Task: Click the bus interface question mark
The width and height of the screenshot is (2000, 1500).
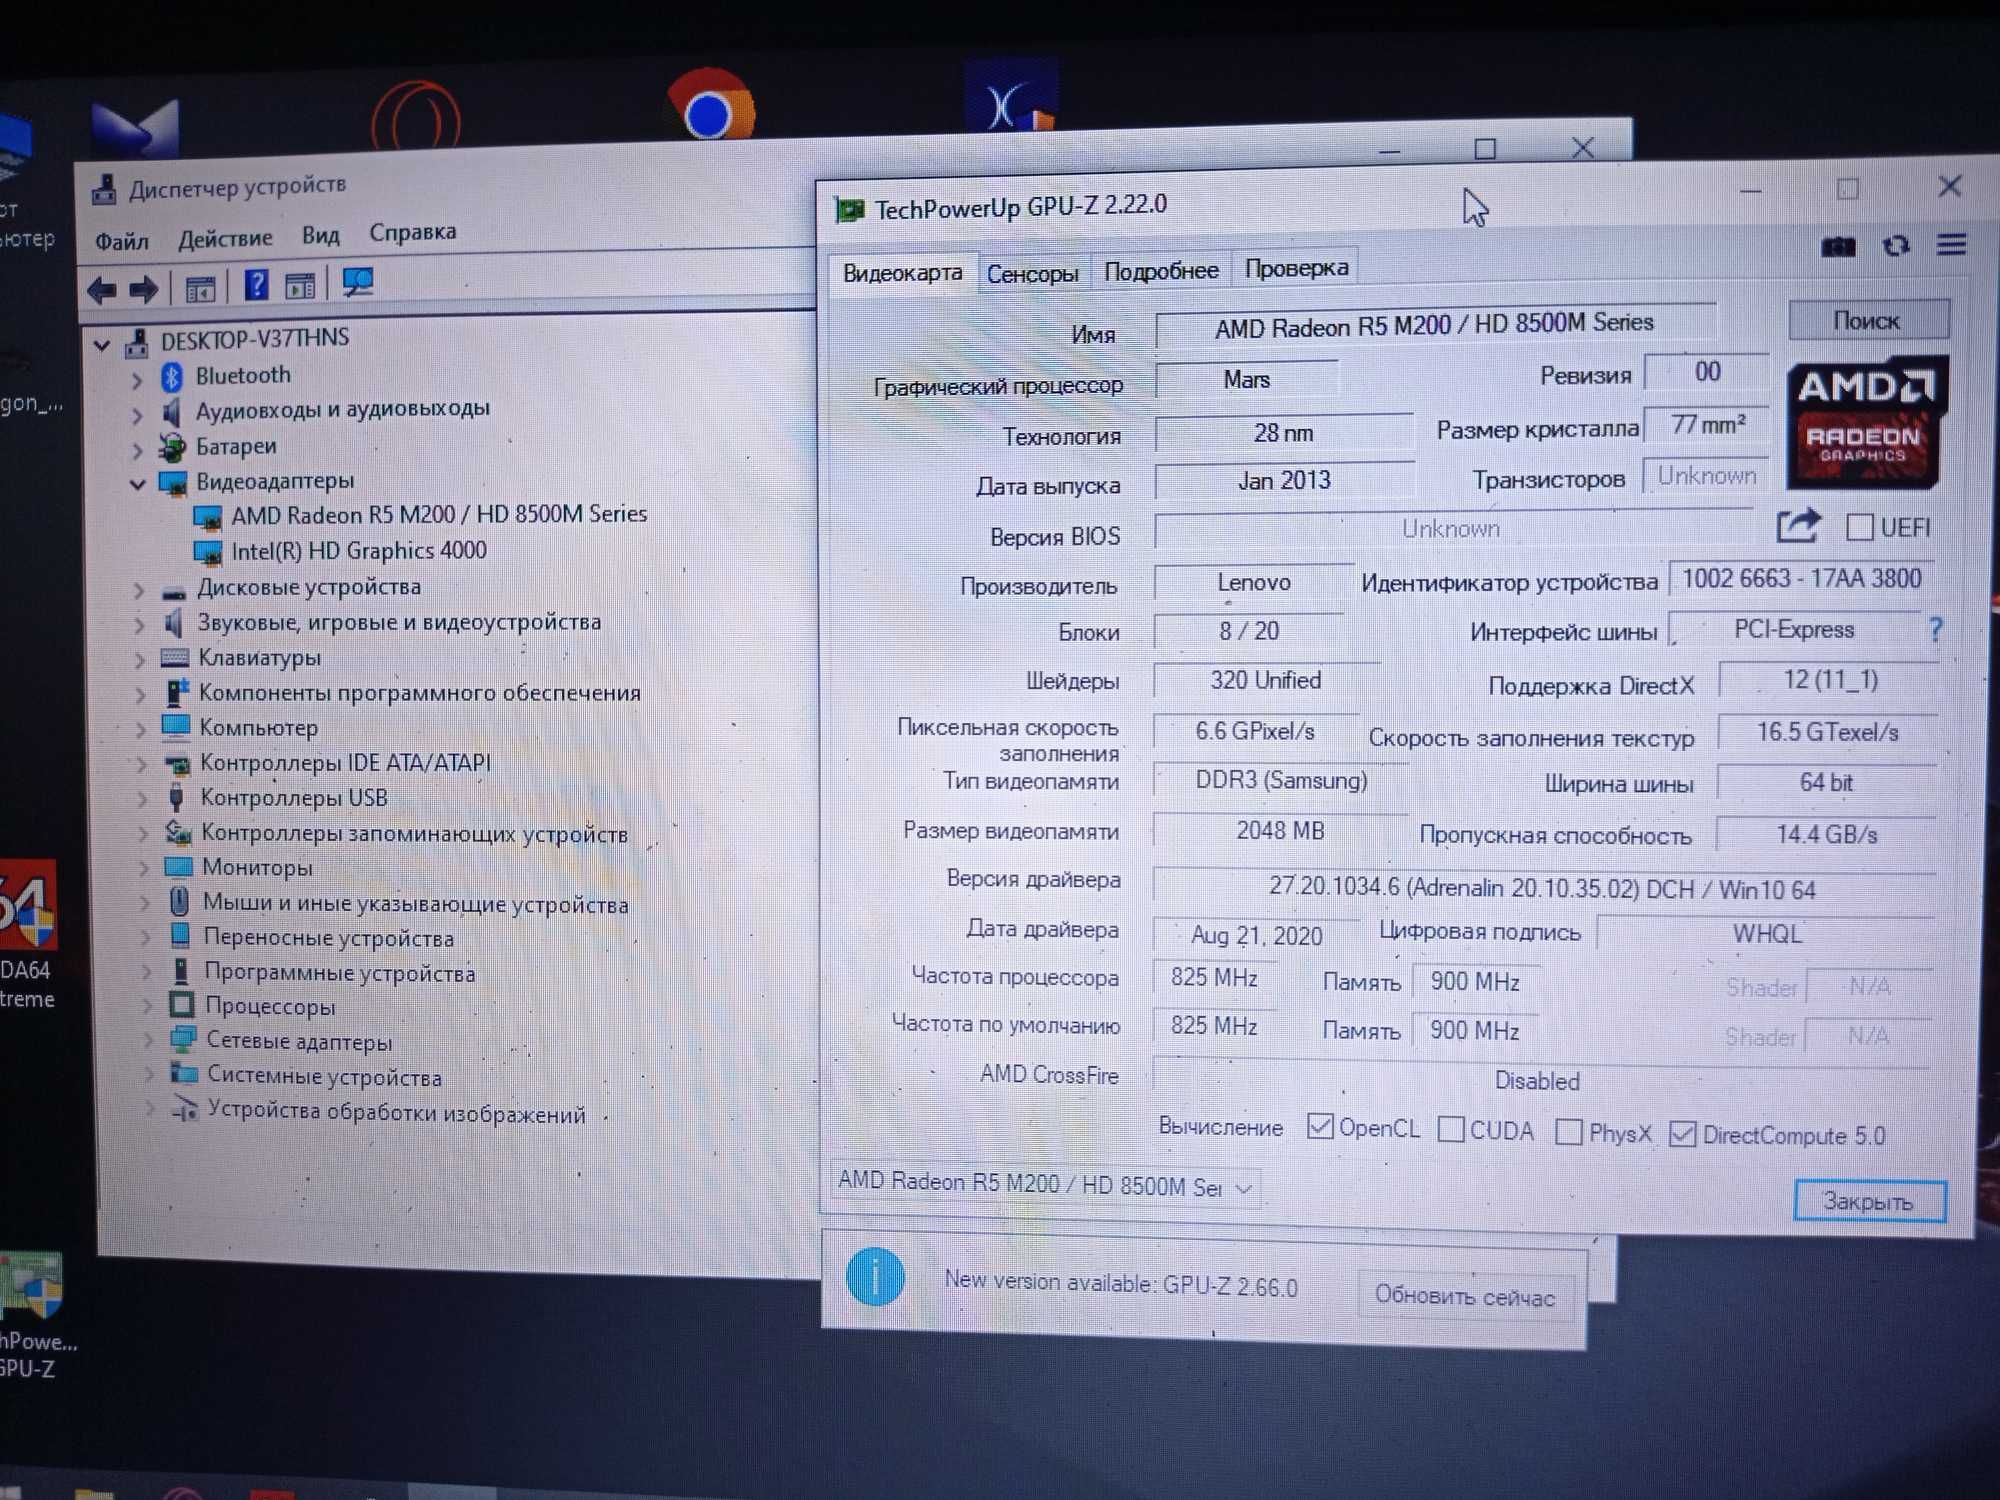Action: pos(1936,629)
